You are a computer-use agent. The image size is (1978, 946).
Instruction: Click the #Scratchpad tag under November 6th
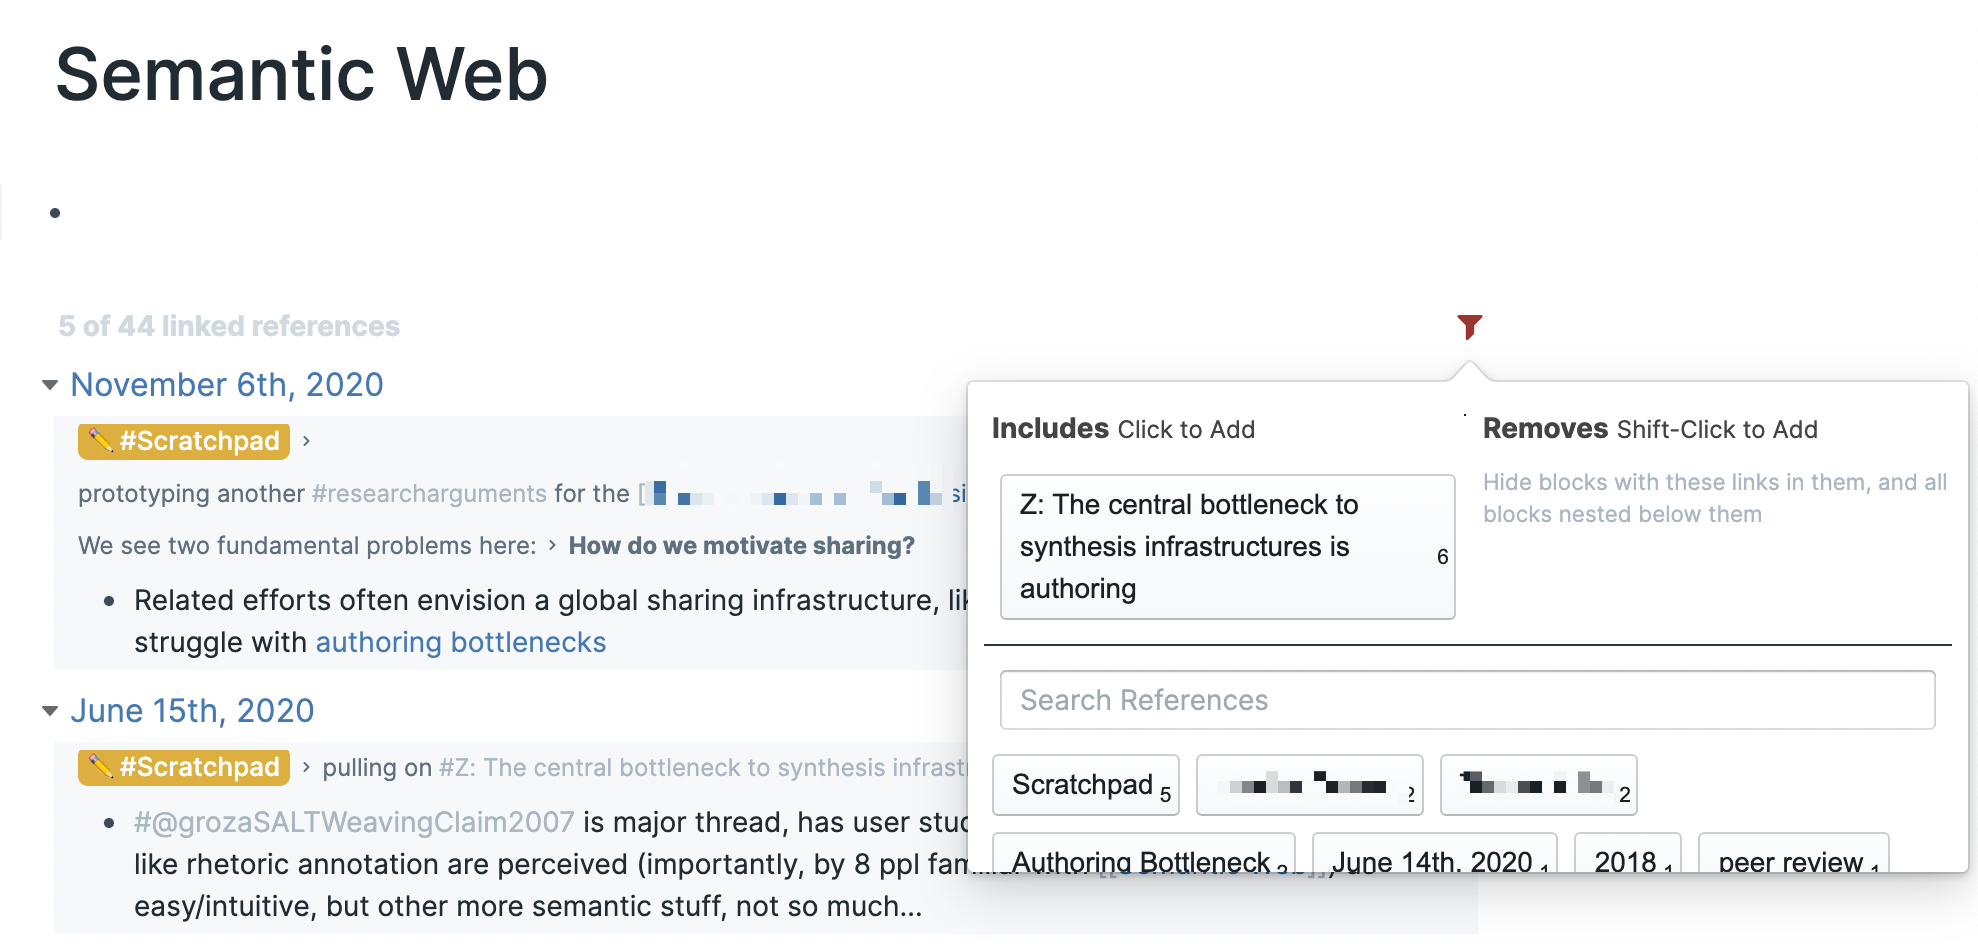[184, 441]
